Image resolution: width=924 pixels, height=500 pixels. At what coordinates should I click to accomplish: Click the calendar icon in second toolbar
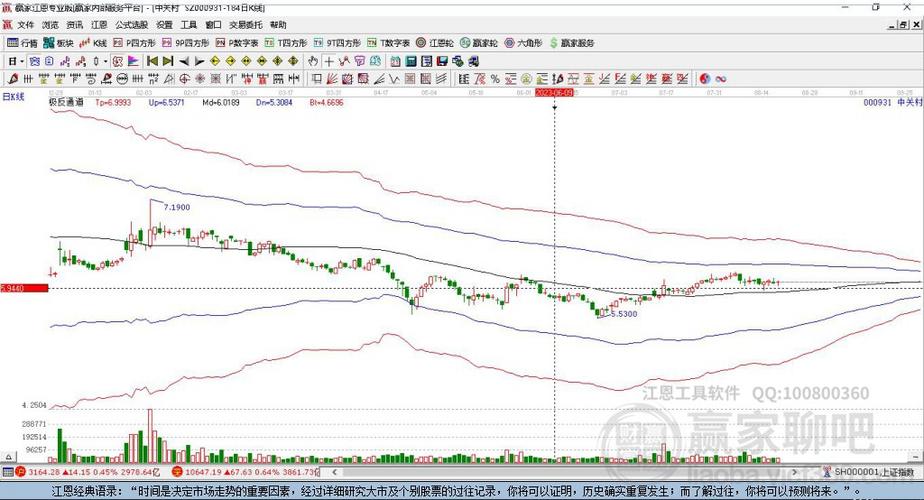click(x=395, y=61)
